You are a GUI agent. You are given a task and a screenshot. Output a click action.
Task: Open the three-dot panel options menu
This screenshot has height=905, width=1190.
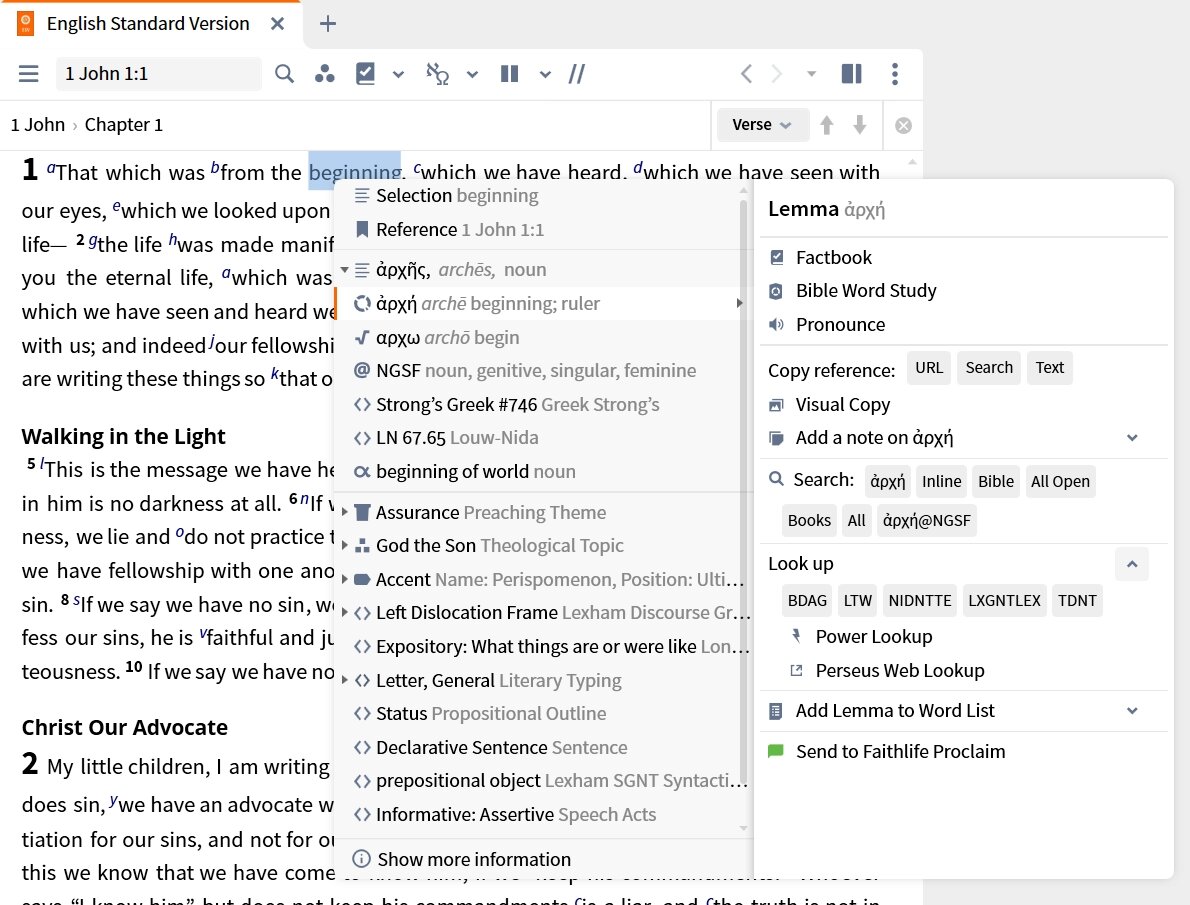tap(895, 74)
